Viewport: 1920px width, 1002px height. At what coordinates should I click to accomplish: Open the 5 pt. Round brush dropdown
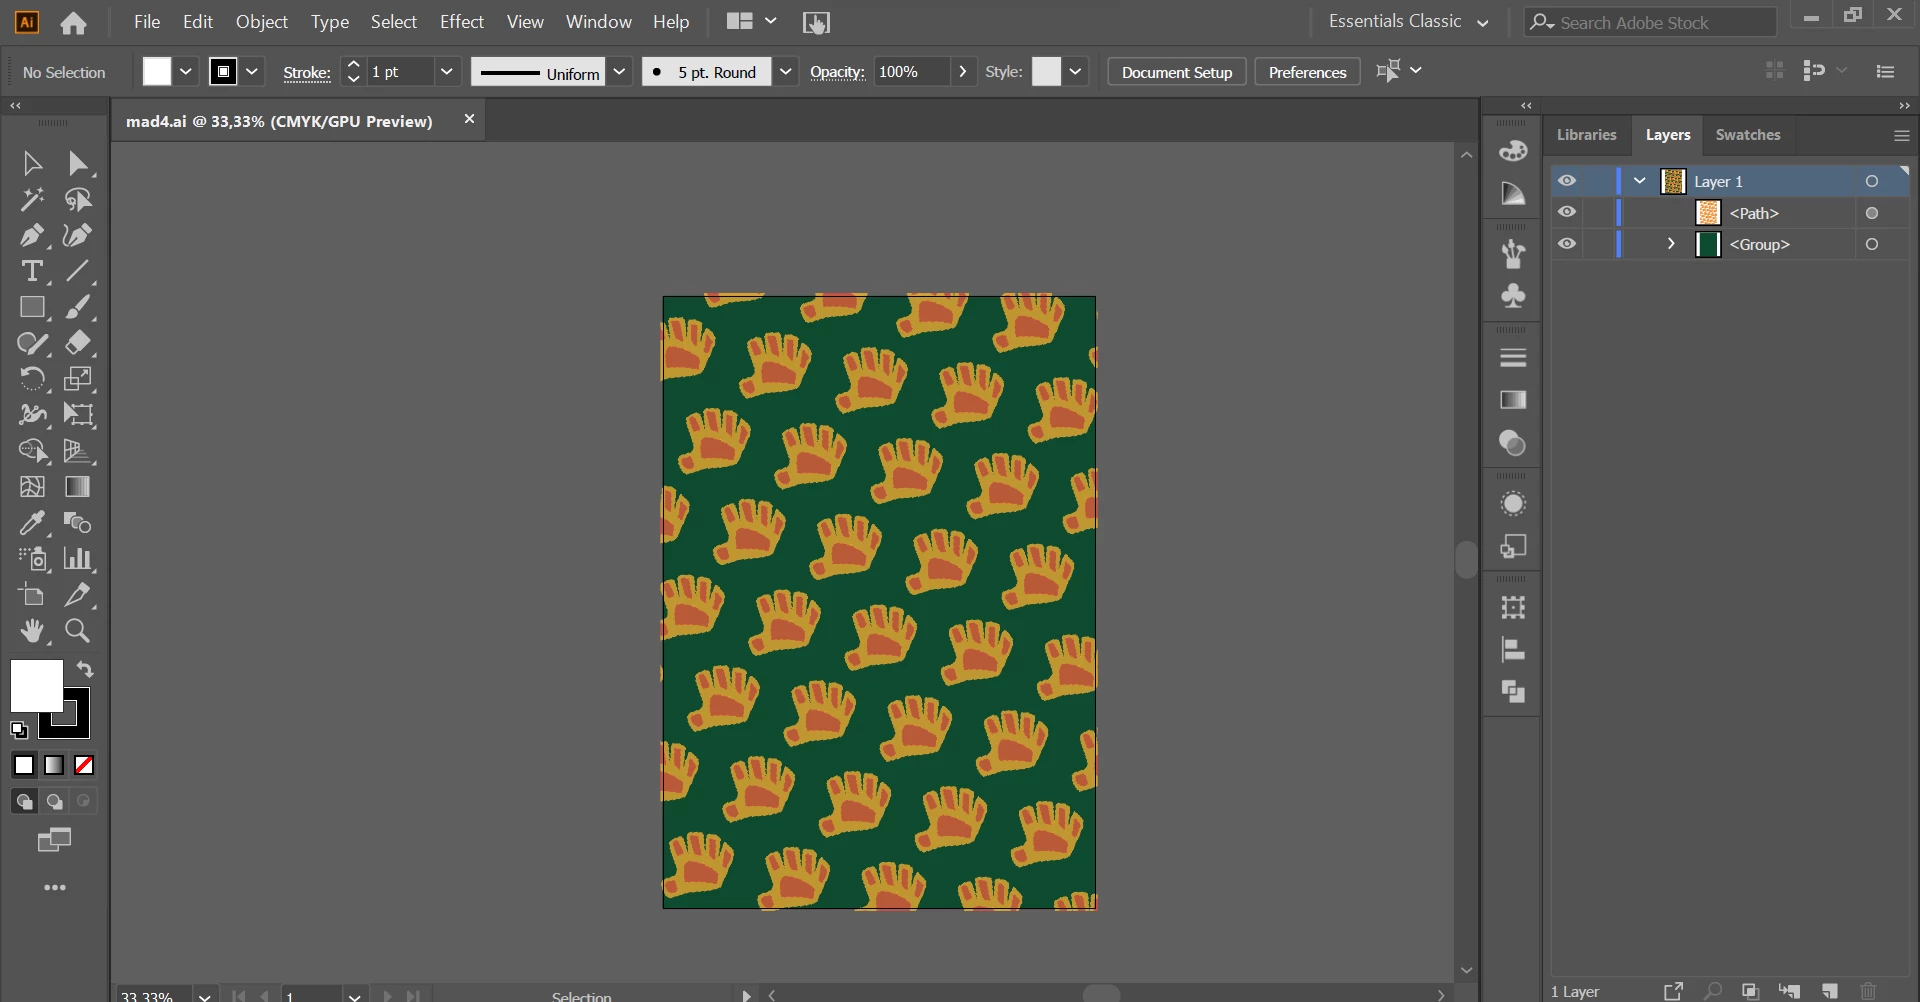pyautogui.click(x=786, y=72)
